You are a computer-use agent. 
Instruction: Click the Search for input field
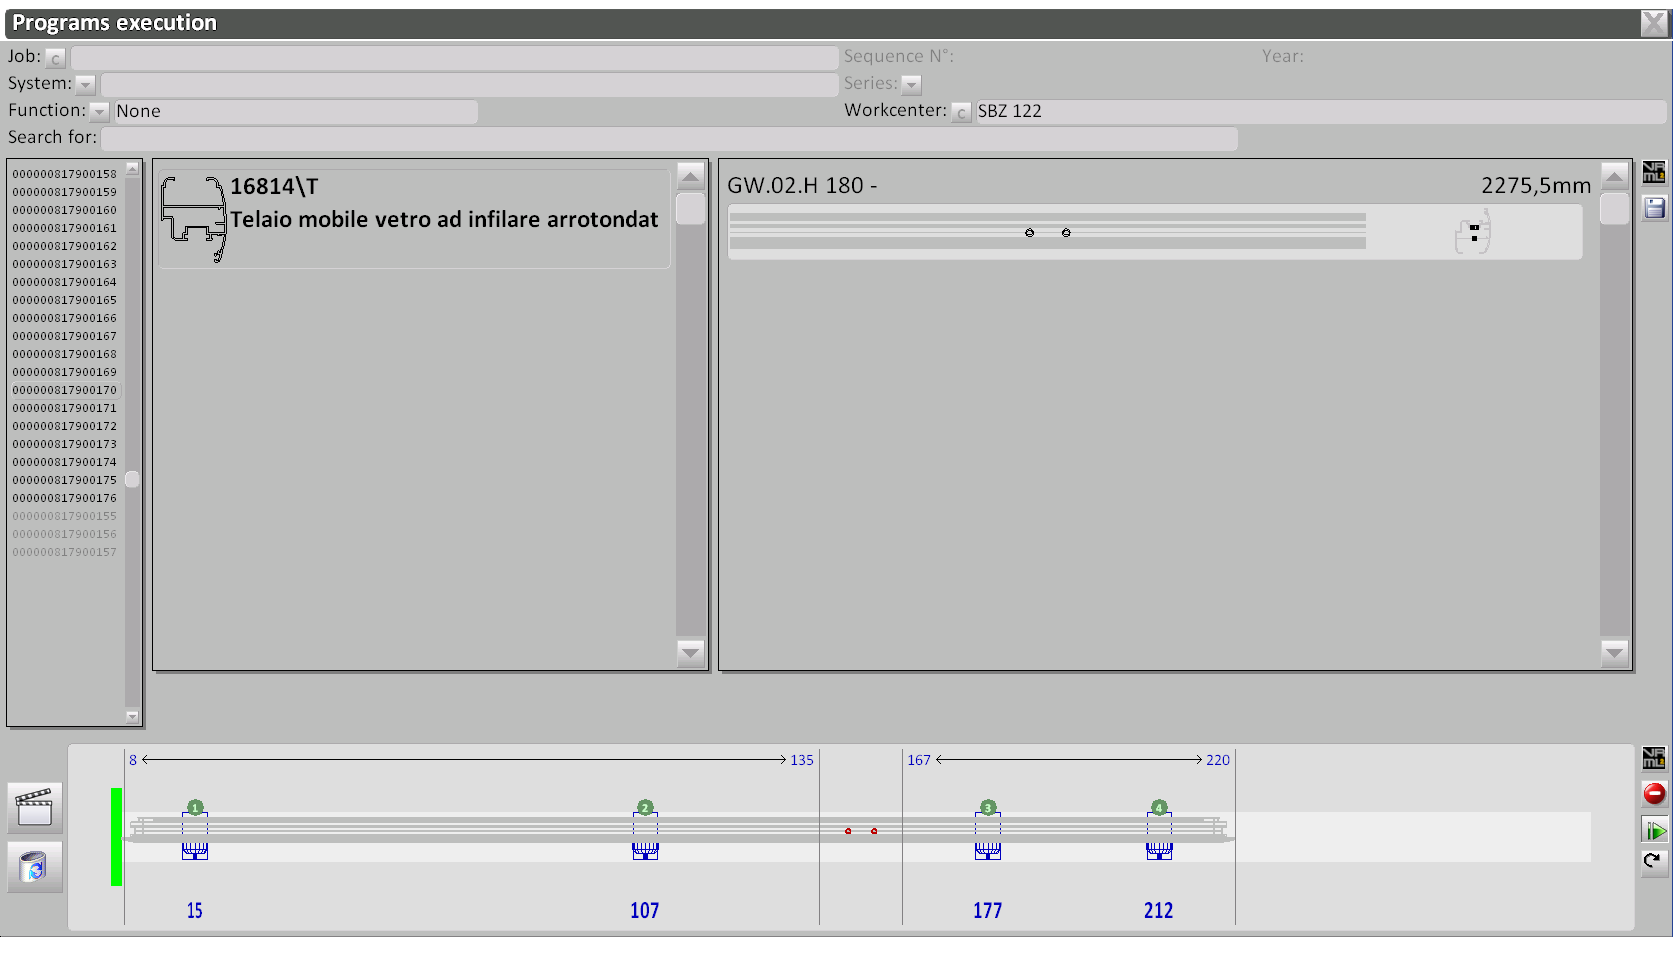pos(668,139)
